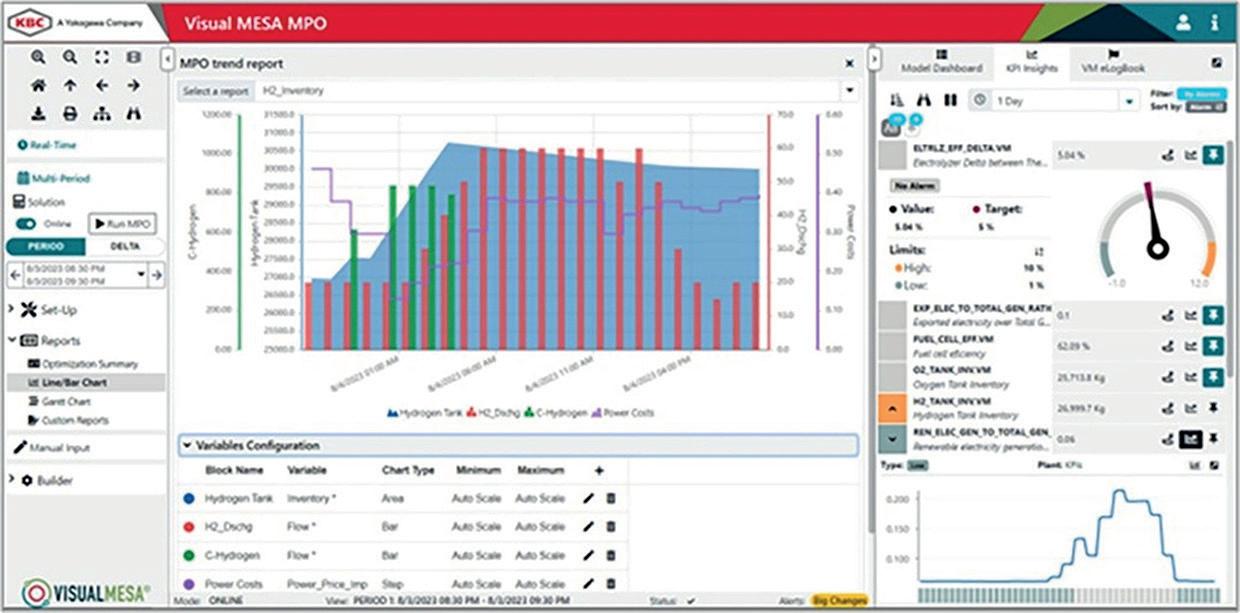Toggle Hydrogen Tank series in chart legend
This screenshot has width=1240, height=613.
click(424, 412)
